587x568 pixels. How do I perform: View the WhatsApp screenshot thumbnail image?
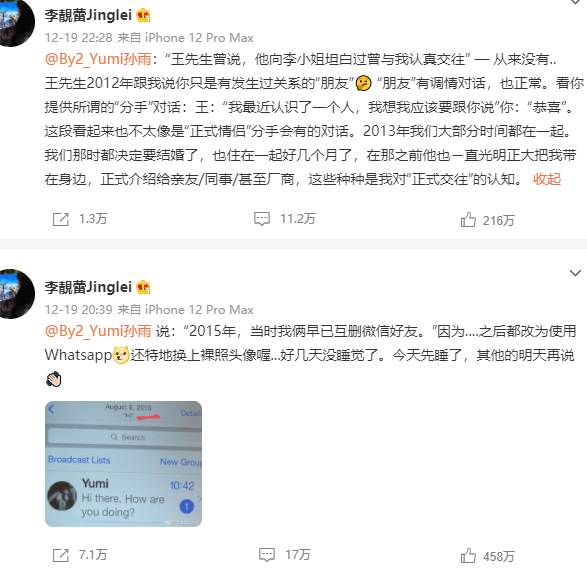[x=124, y=464]
